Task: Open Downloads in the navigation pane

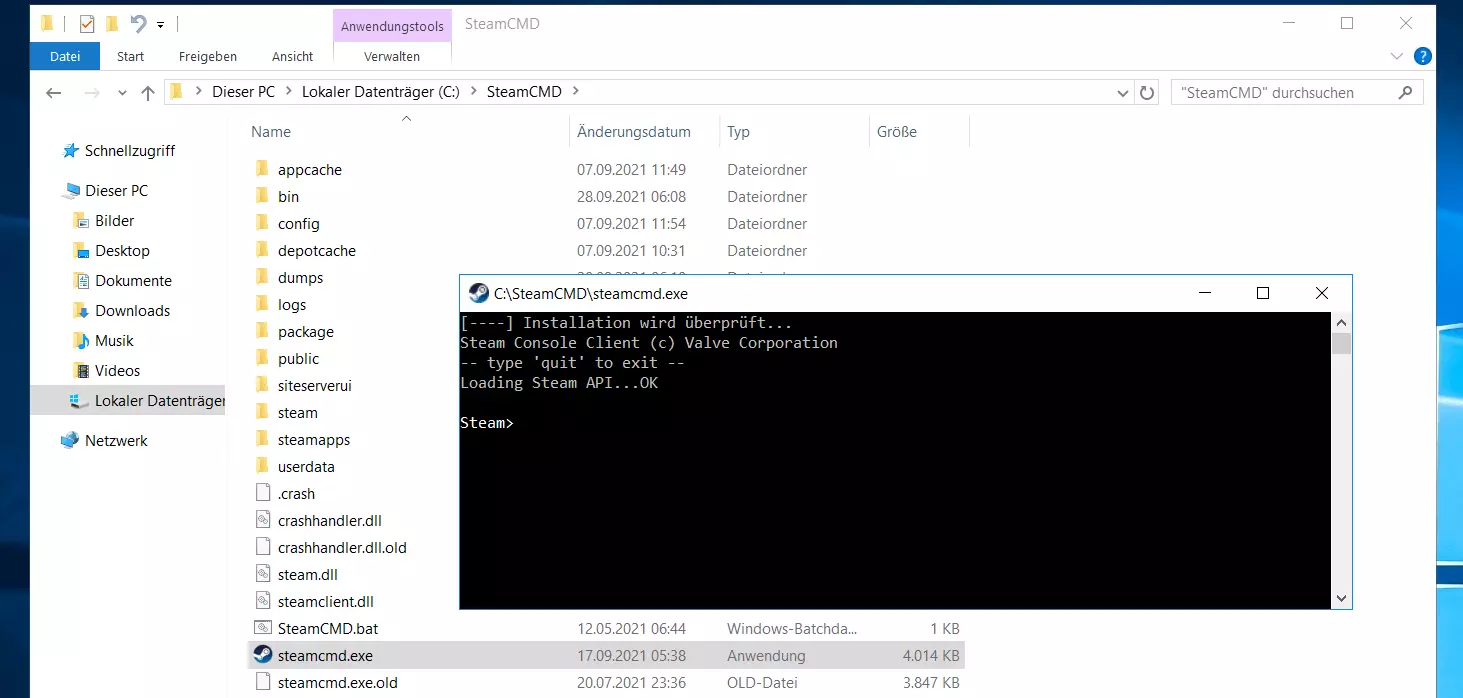Action: pos(132,311)
